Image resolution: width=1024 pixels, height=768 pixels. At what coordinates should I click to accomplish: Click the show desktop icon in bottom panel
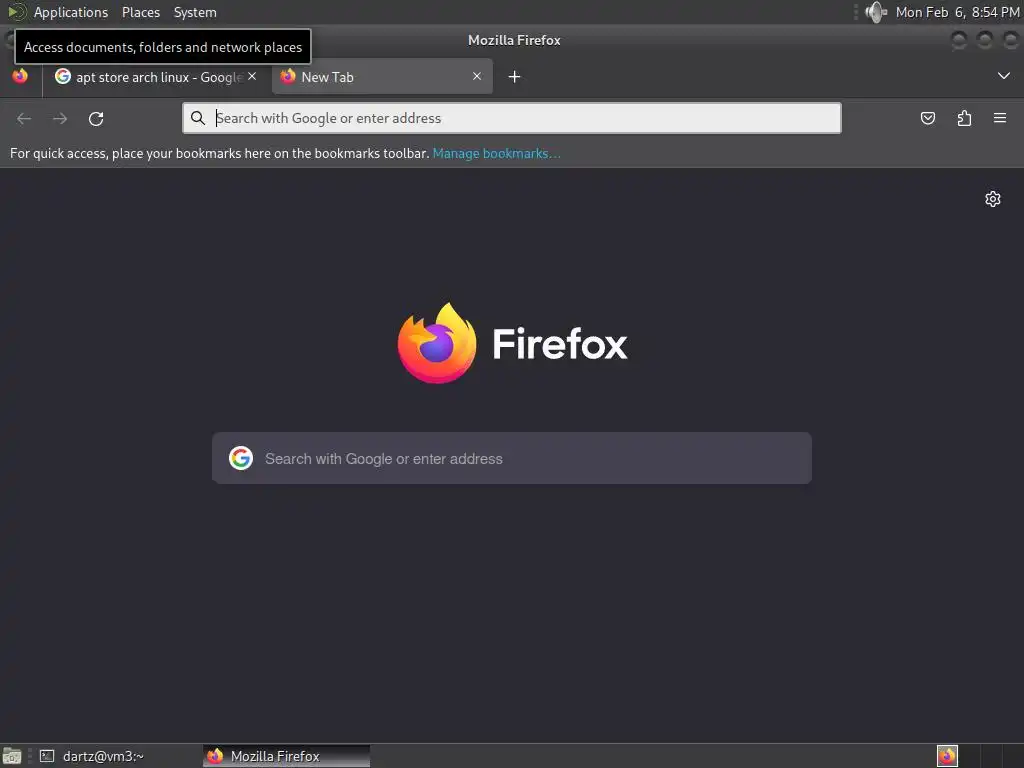point(12,756)
